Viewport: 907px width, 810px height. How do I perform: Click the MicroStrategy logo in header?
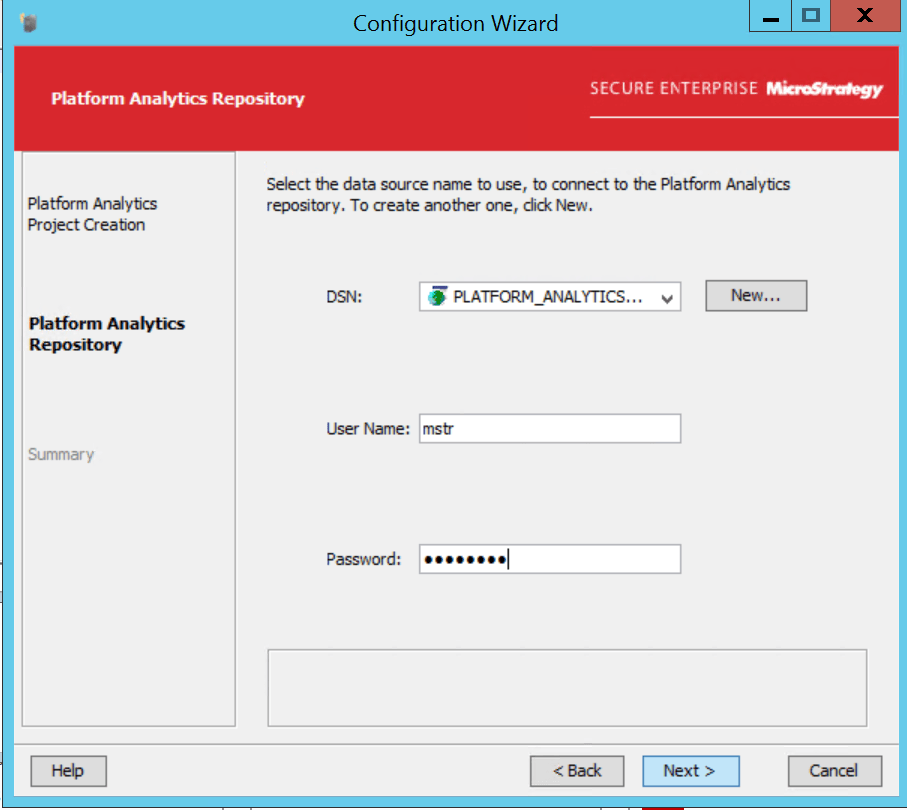click(x=824, y=89)
